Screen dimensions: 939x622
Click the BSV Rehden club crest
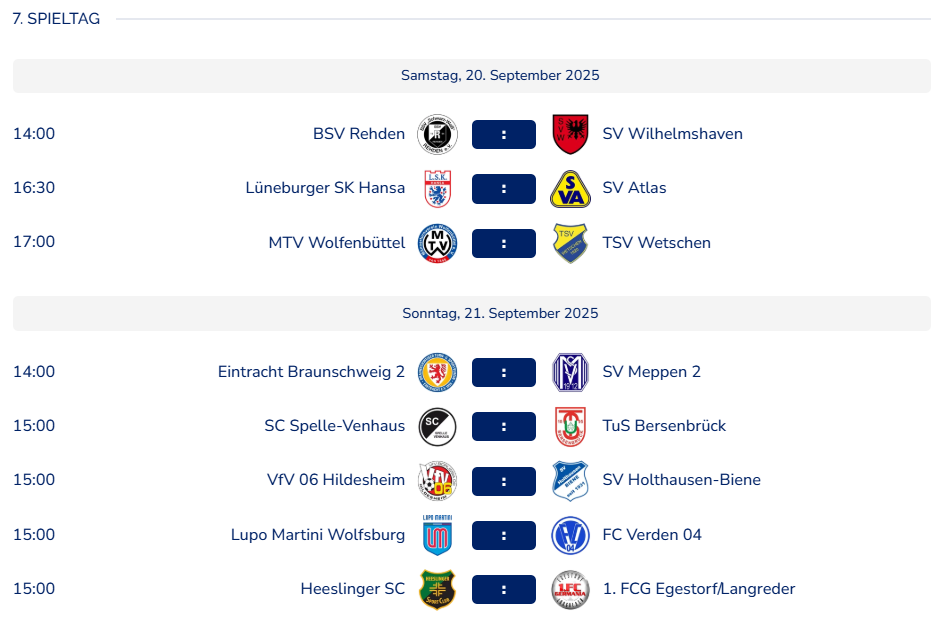point(437,134)
